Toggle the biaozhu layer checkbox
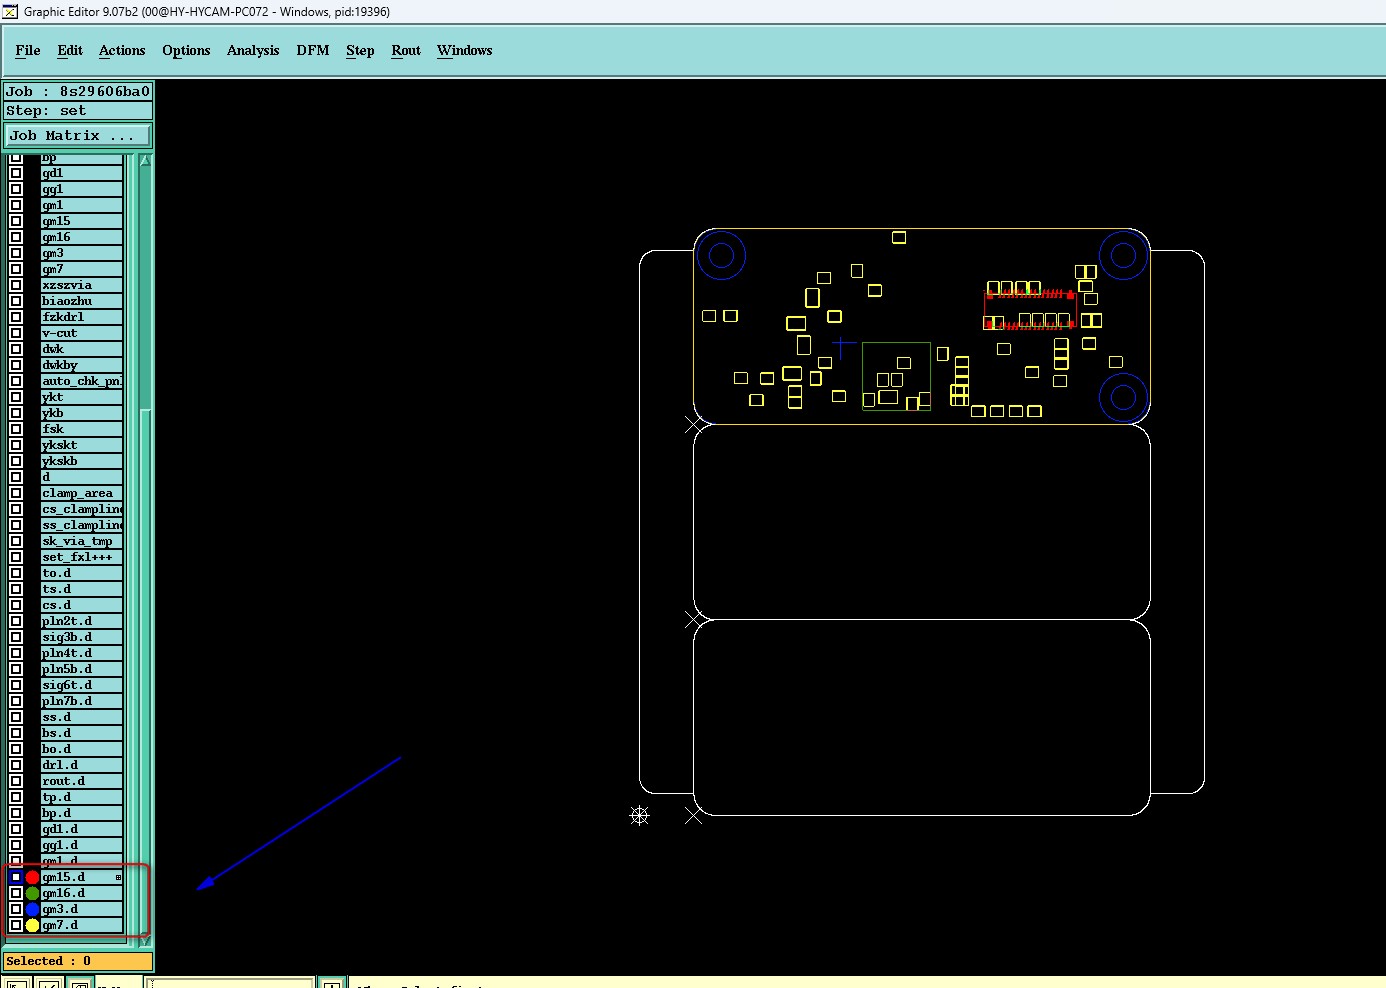 point(16,301)
